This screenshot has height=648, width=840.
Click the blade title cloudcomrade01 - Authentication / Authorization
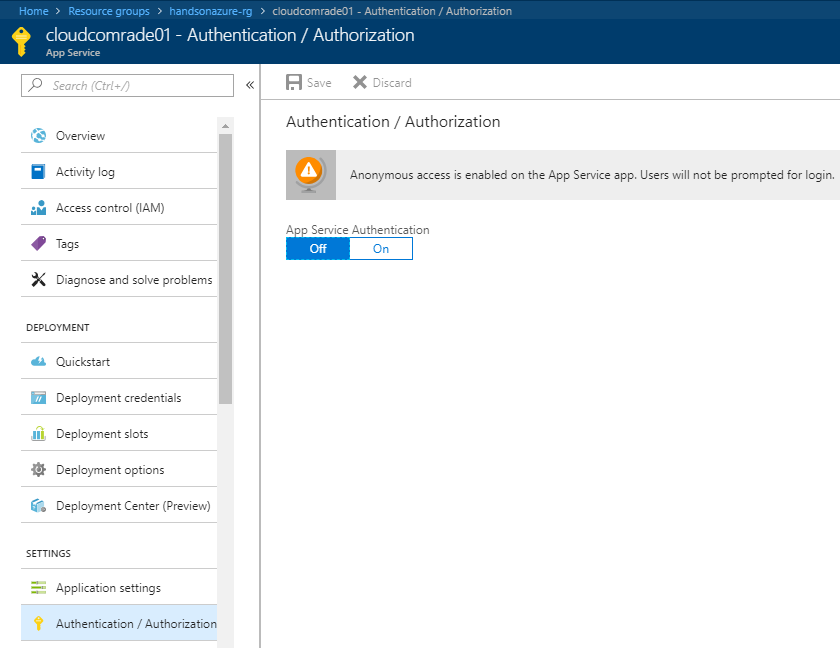click(230, 35)
